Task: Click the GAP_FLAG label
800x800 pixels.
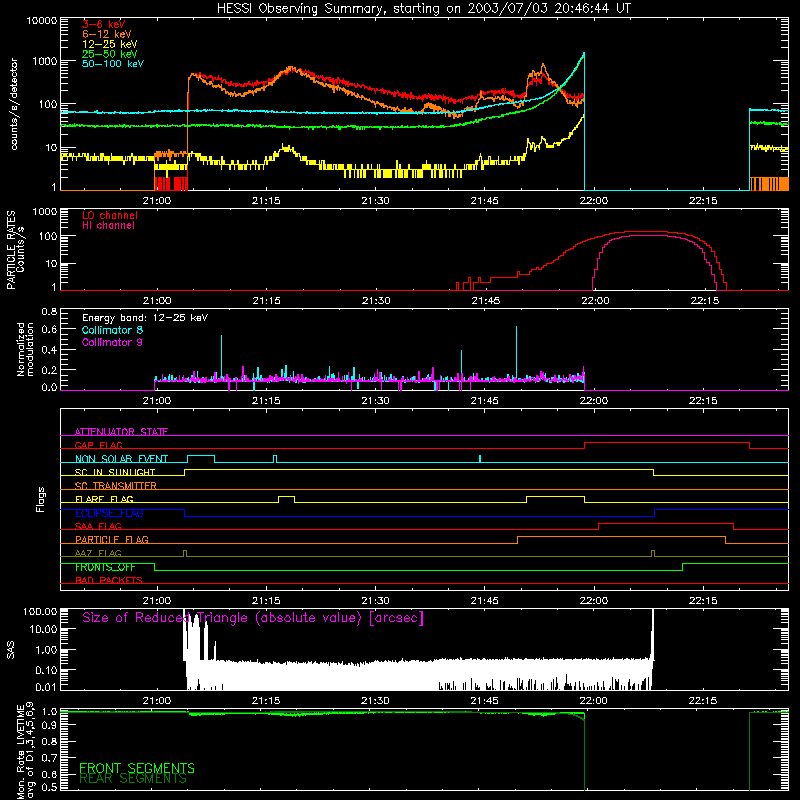Action: pyautogui.click(x=98, y=445)
